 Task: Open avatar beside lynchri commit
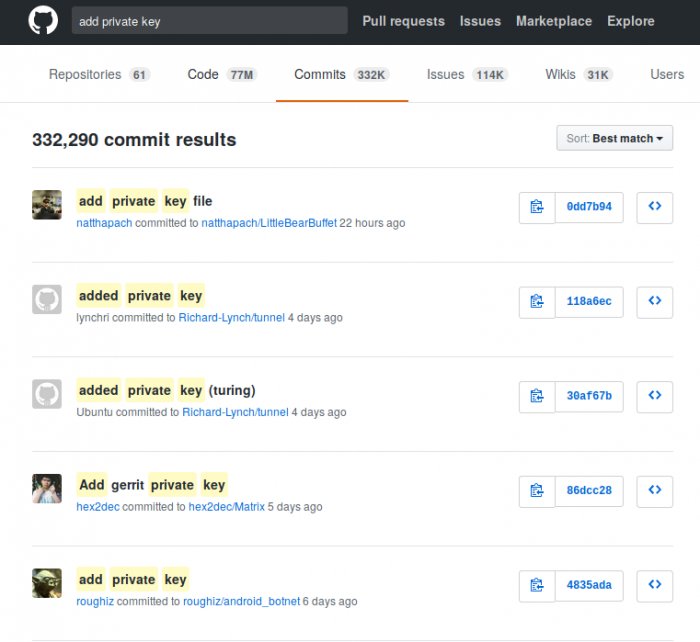(x=47, y=300)
